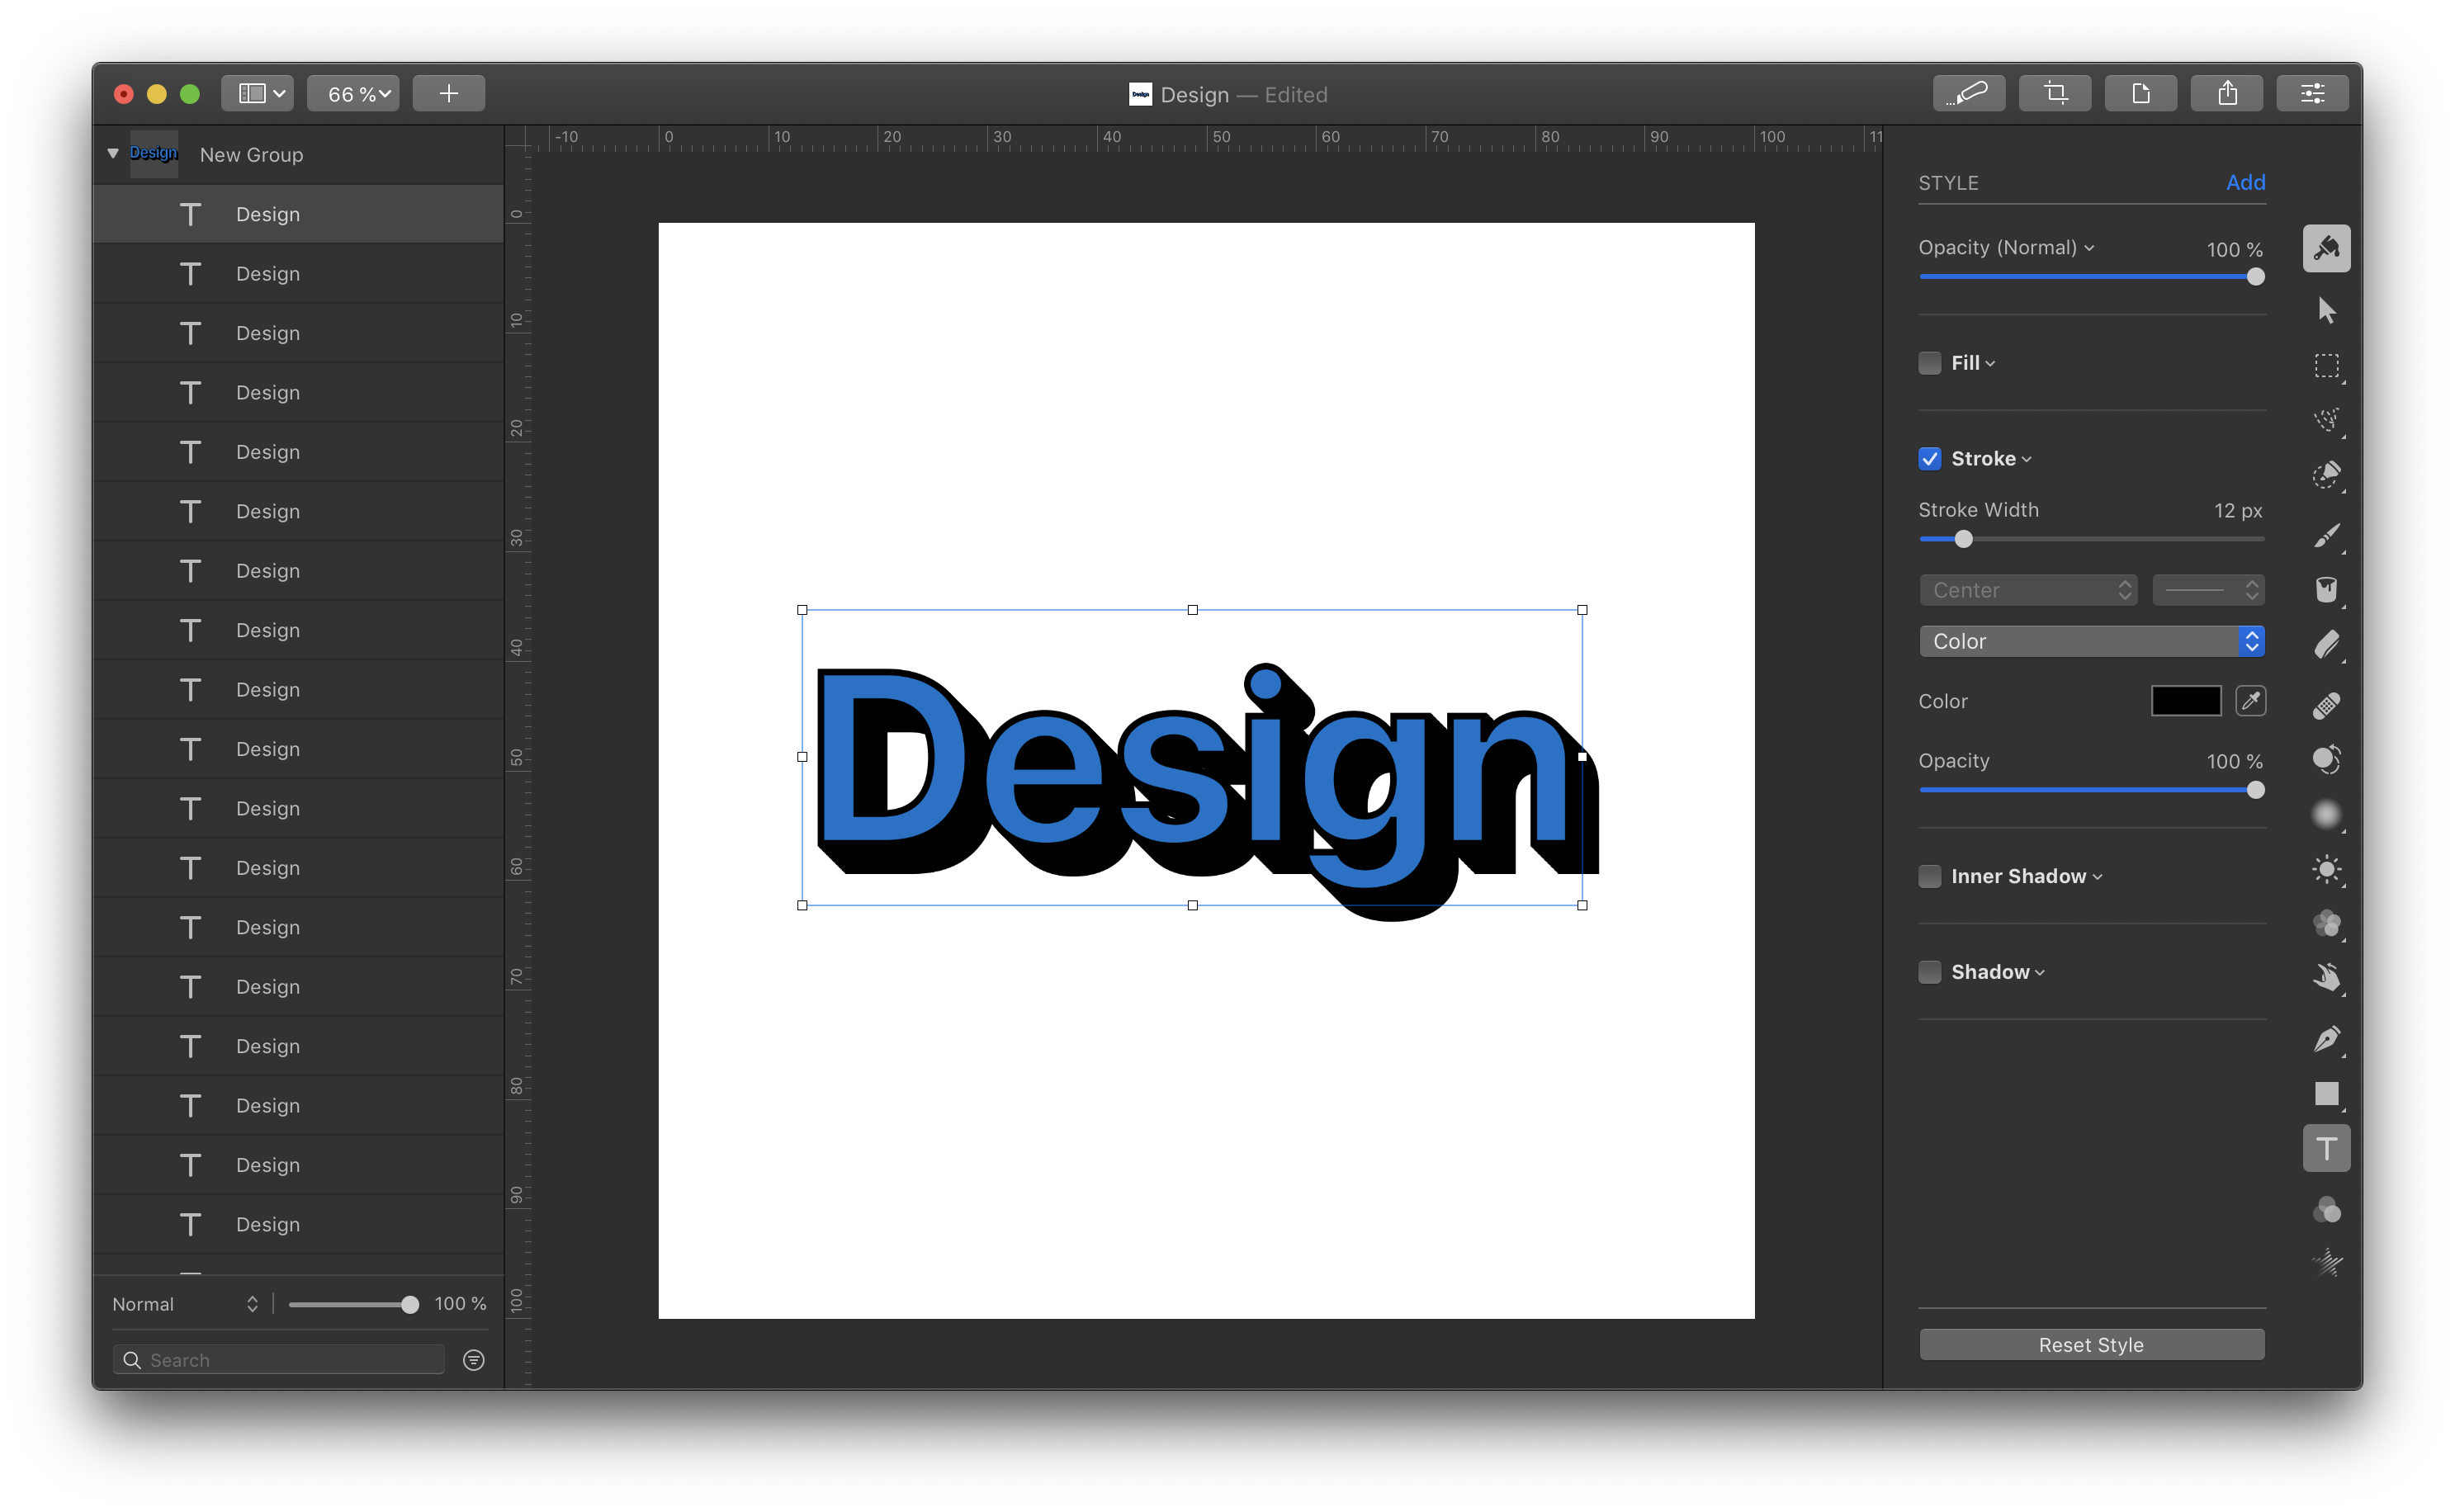This screenshot has height=1512, width=2455.
Task: Enable the Inner Shadow checkbox
Action: point(1929,877)
